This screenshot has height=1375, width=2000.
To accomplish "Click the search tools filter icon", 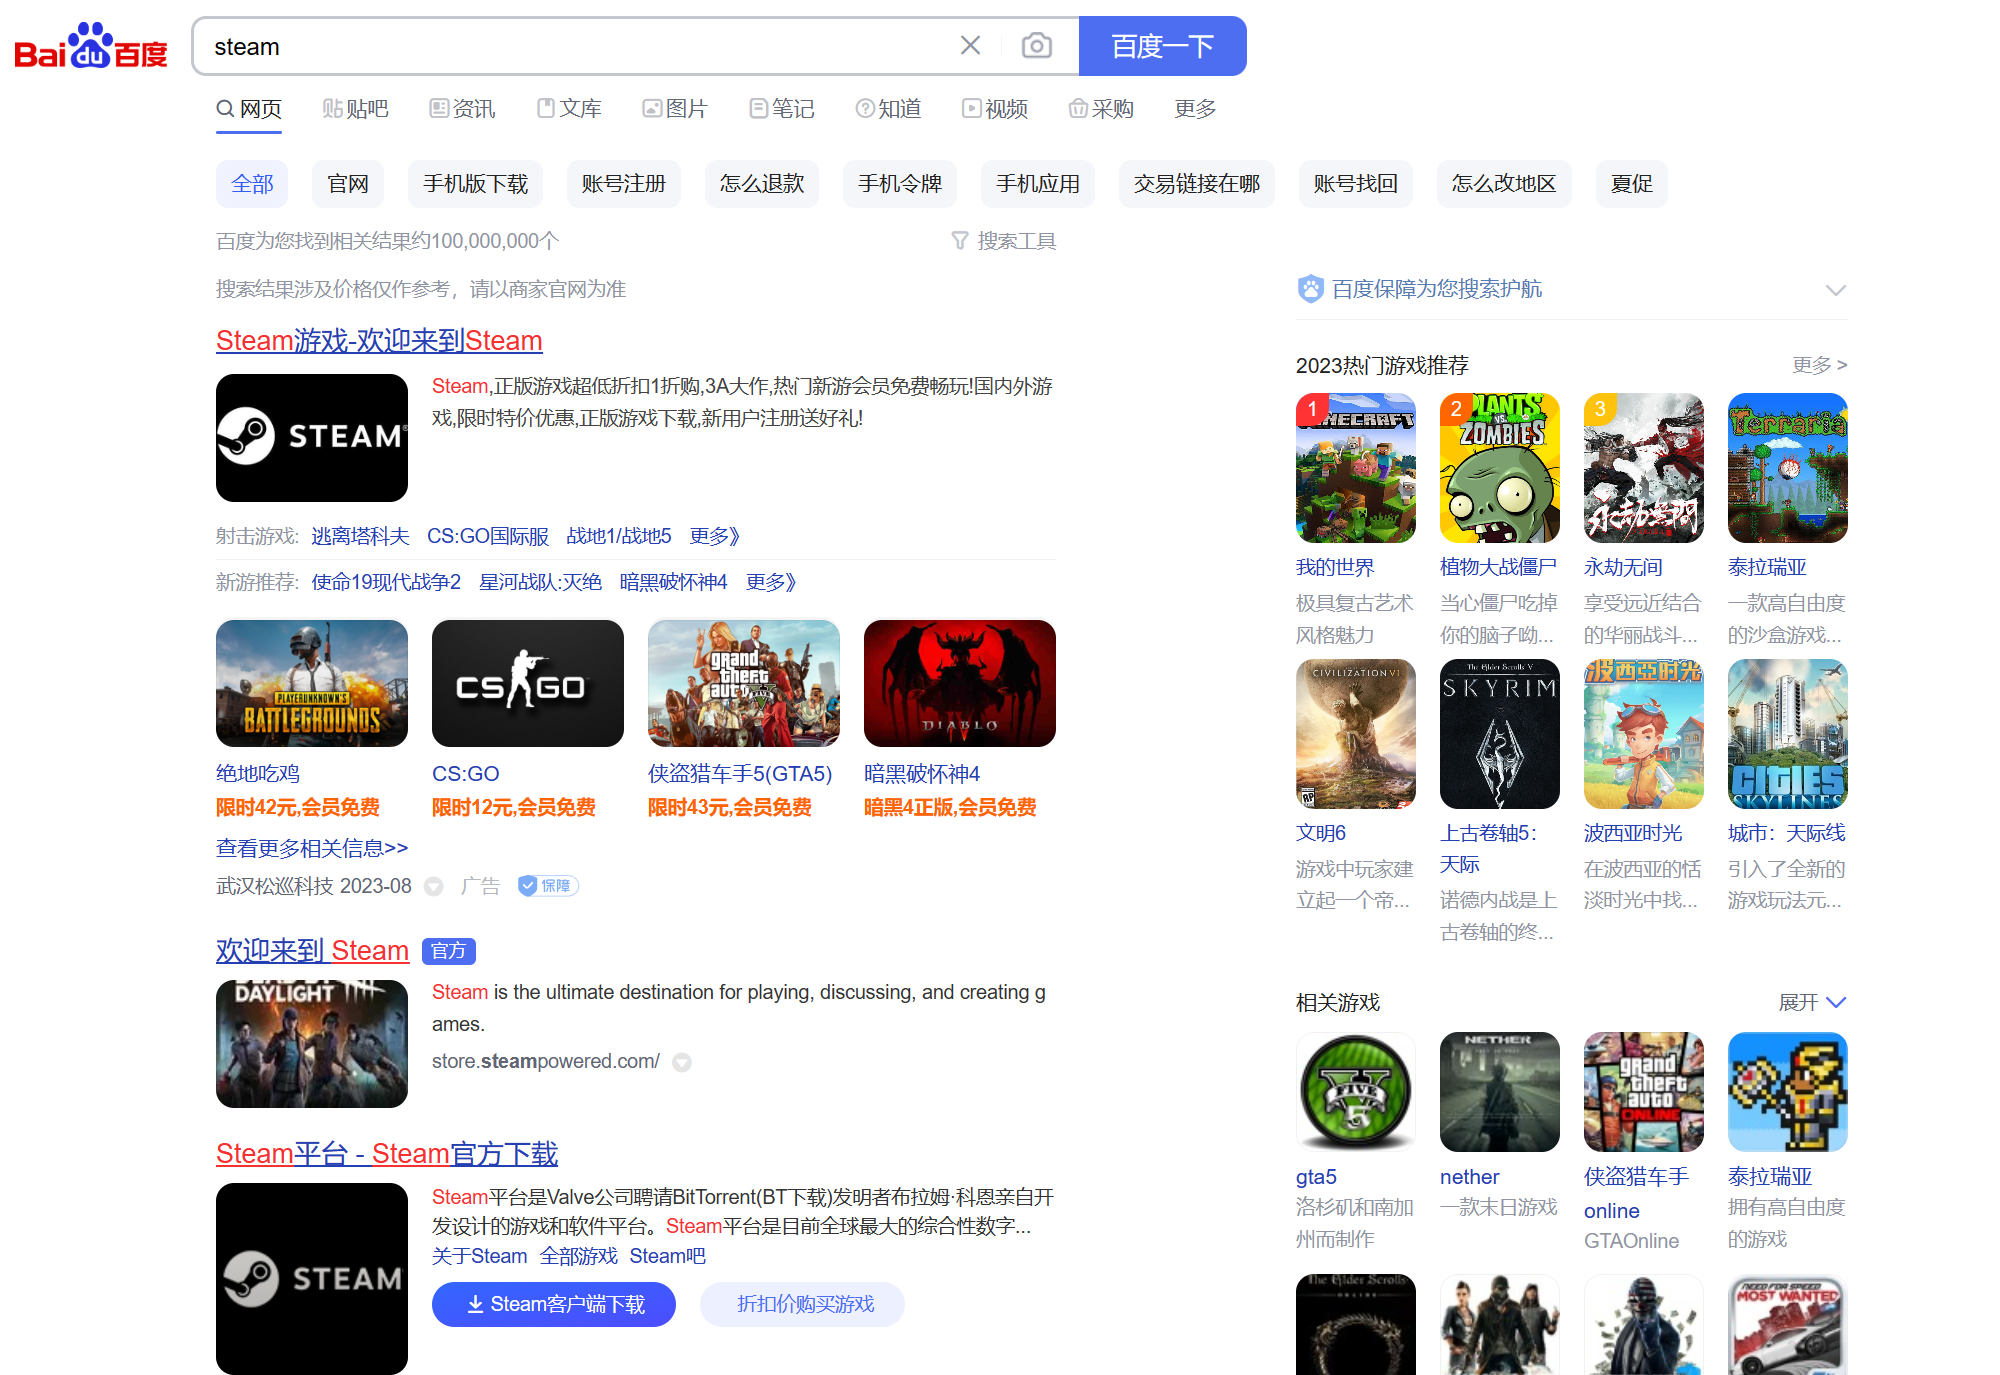I will pos(960,241).
